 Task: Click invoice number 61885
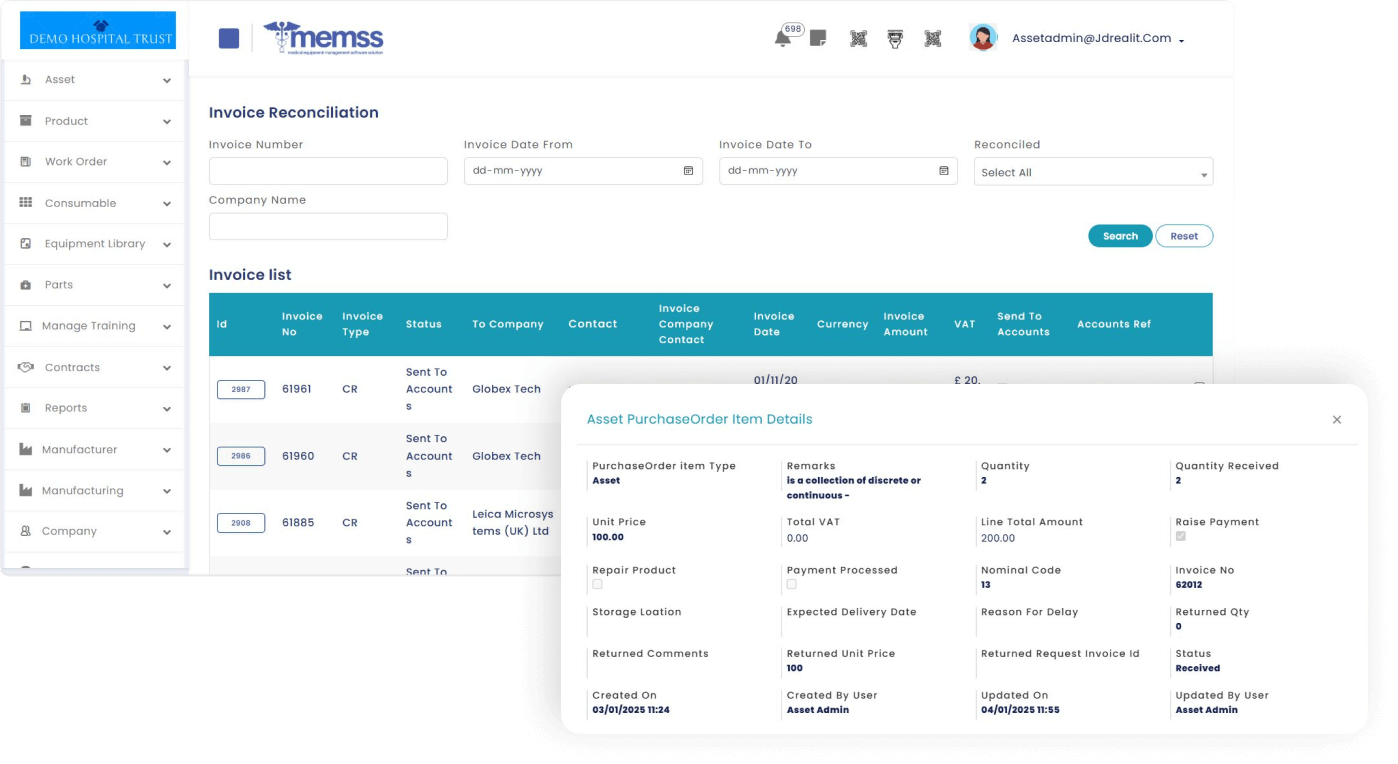(x=298, y=522)
